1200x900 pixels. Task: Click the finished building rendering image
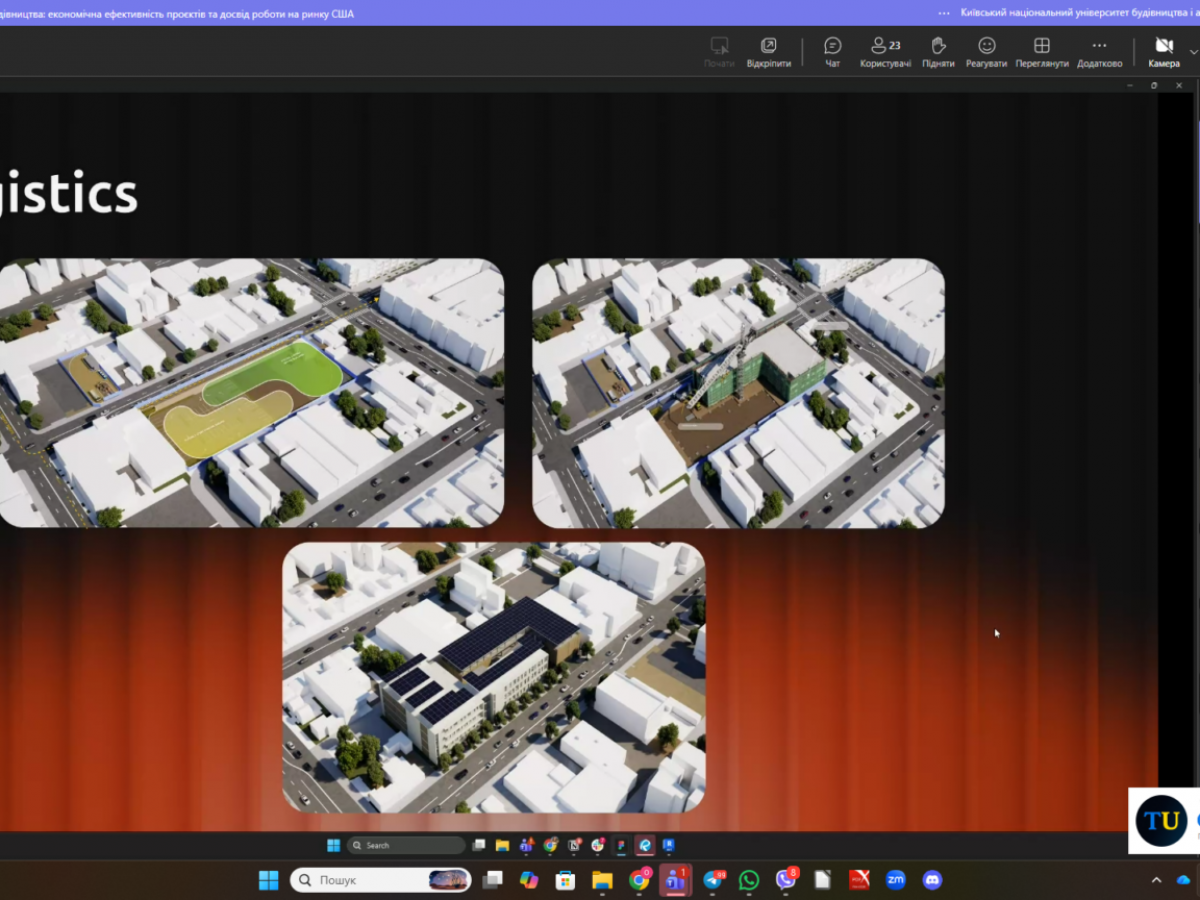click(494, 677)
